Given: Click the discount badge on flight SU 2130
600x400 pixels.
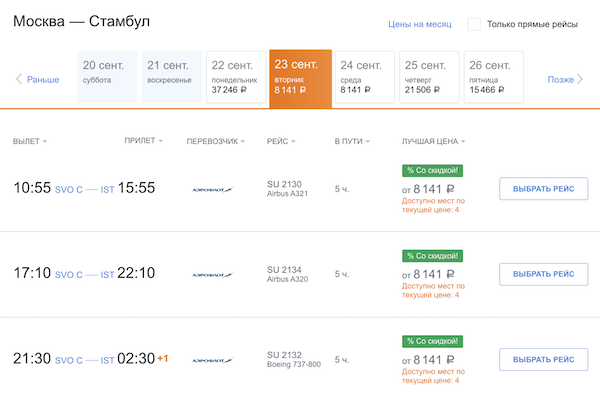Looking at the screenshot, I should pos(432,171).
